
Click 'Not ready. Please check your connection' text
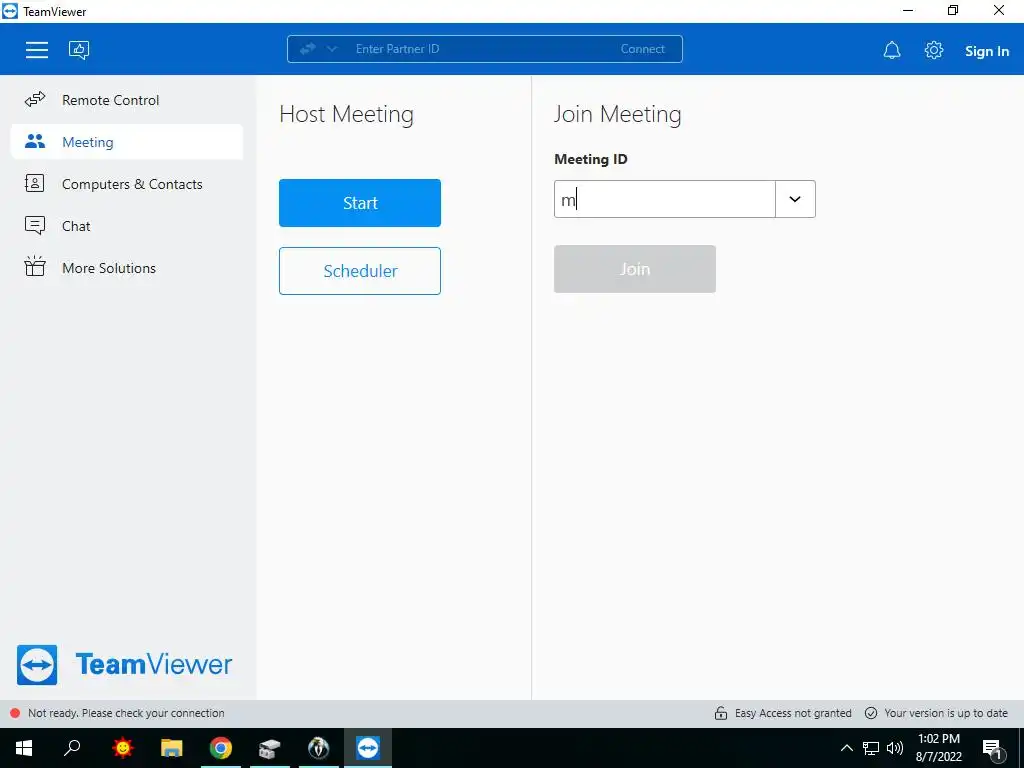[126, 713]
